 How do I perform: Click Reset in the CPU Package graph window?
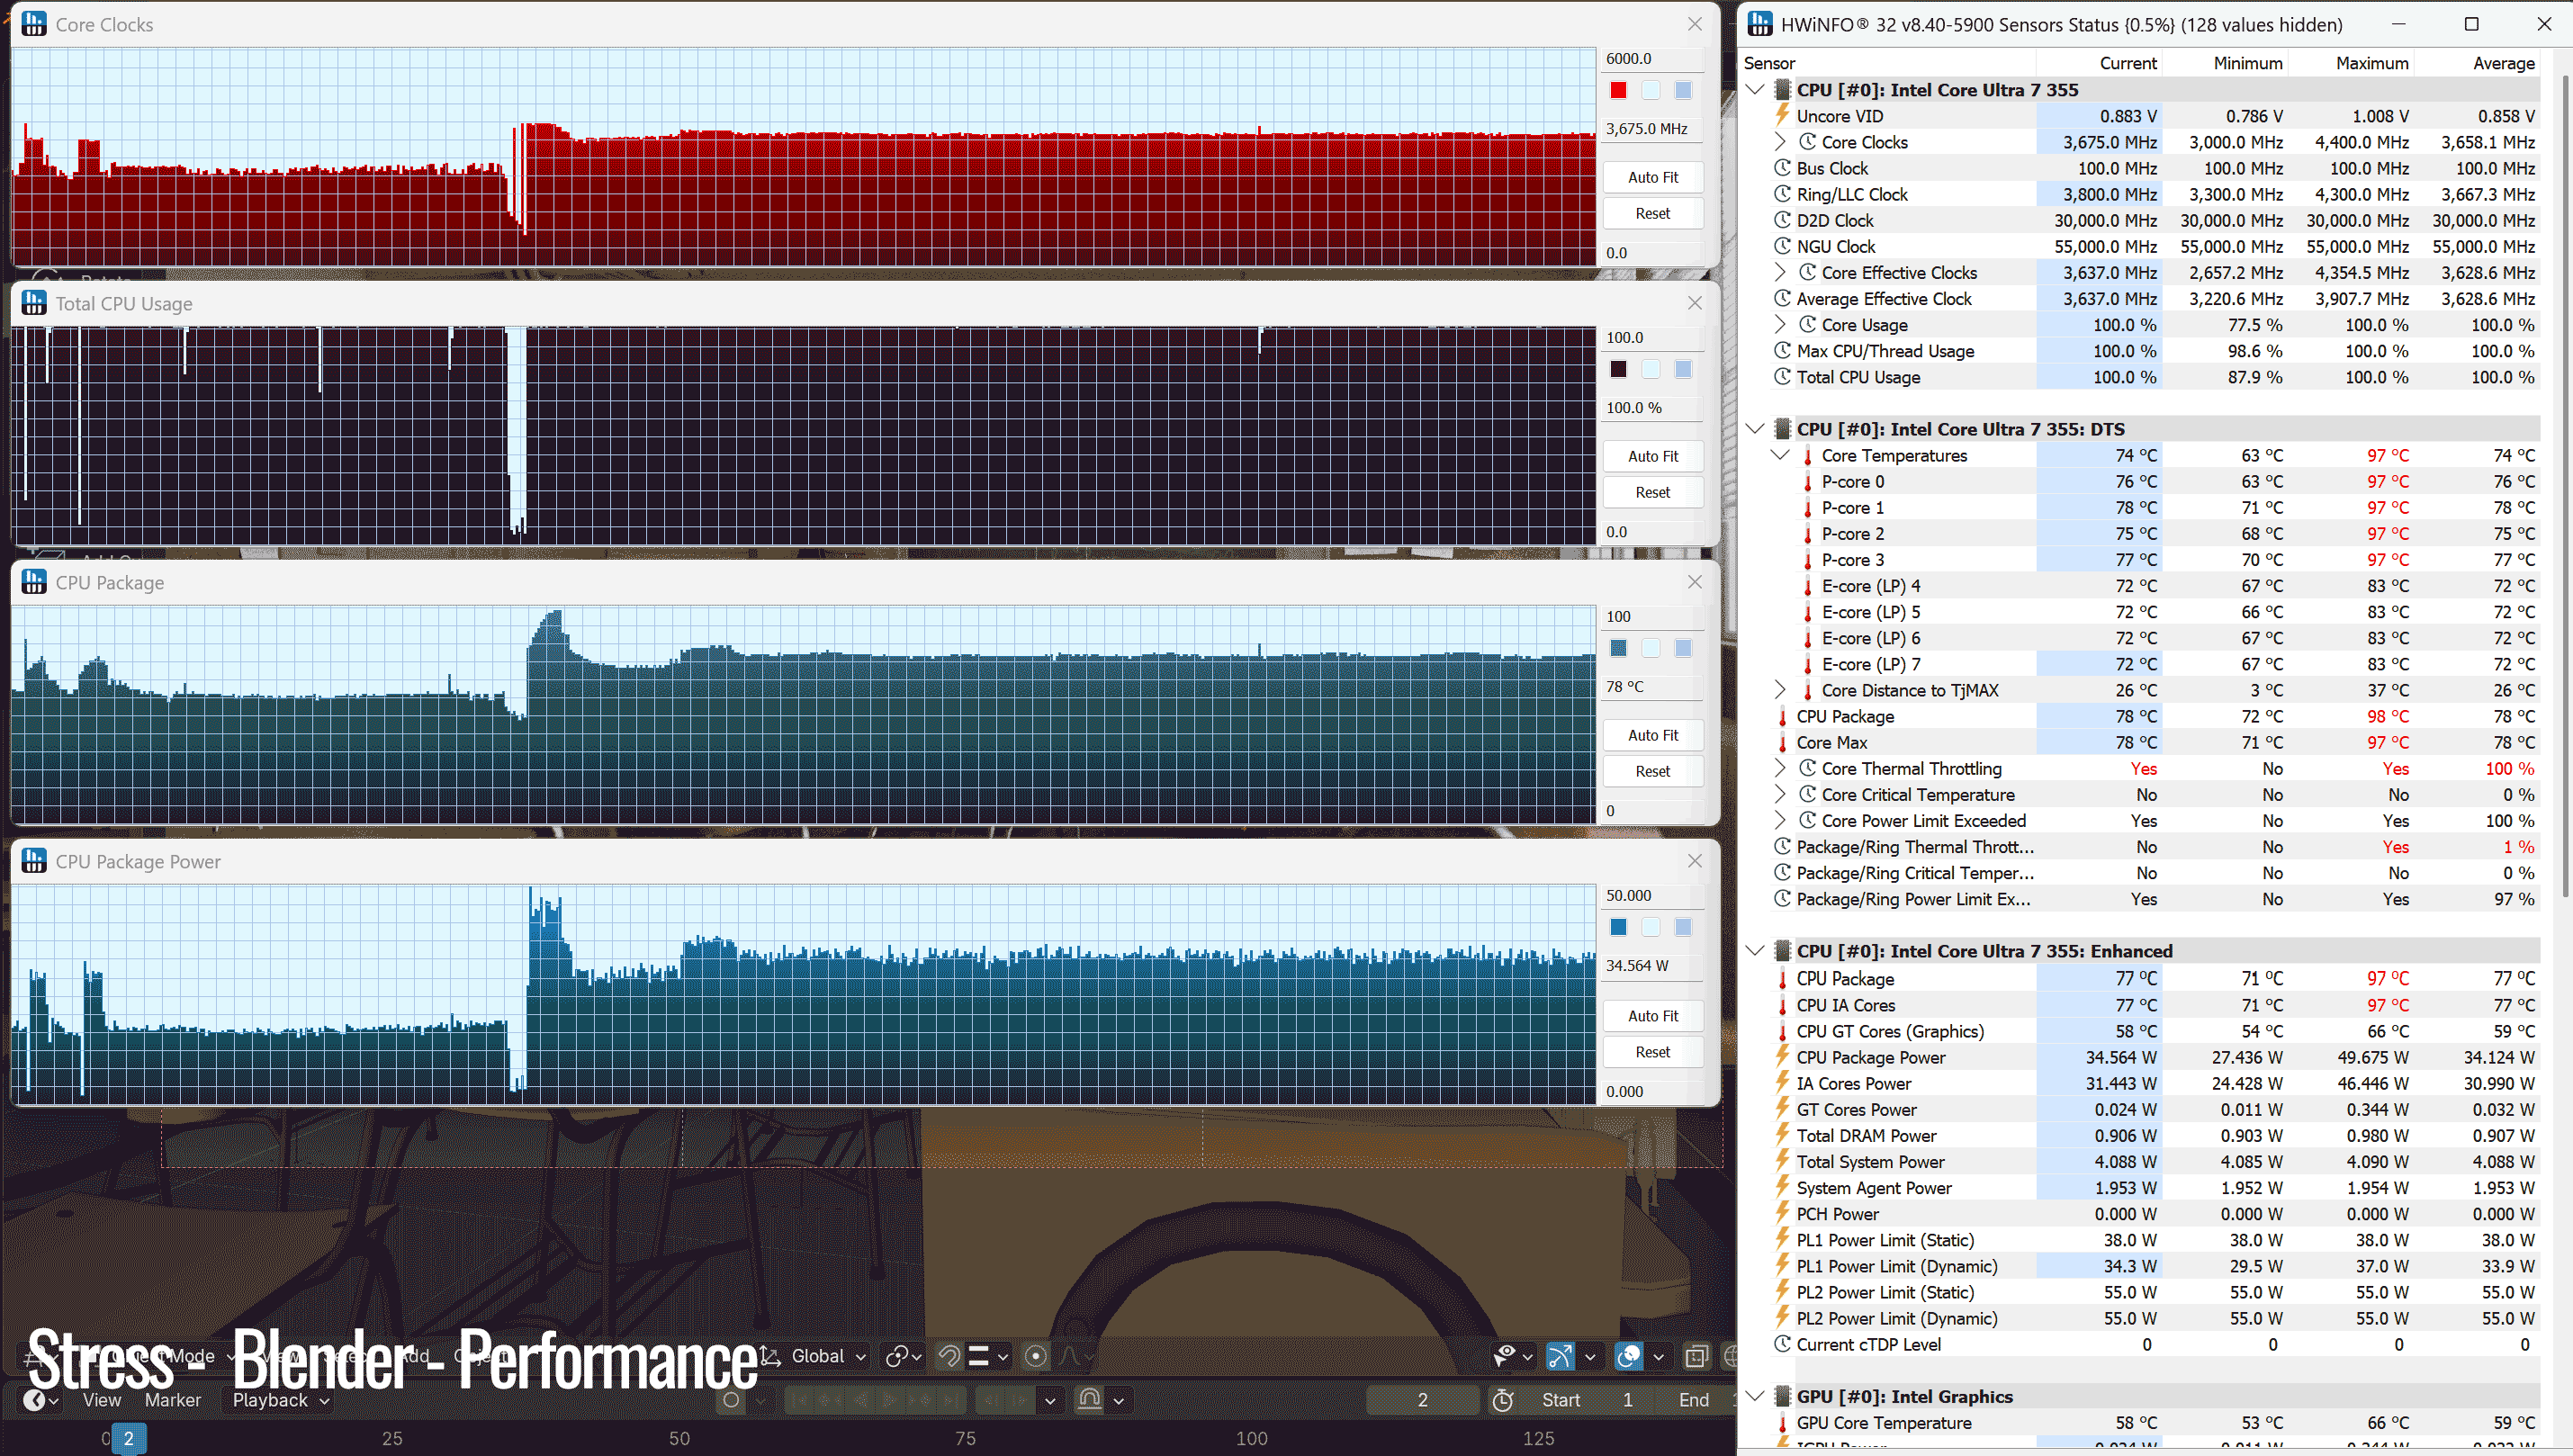[x=1653, y=771]
